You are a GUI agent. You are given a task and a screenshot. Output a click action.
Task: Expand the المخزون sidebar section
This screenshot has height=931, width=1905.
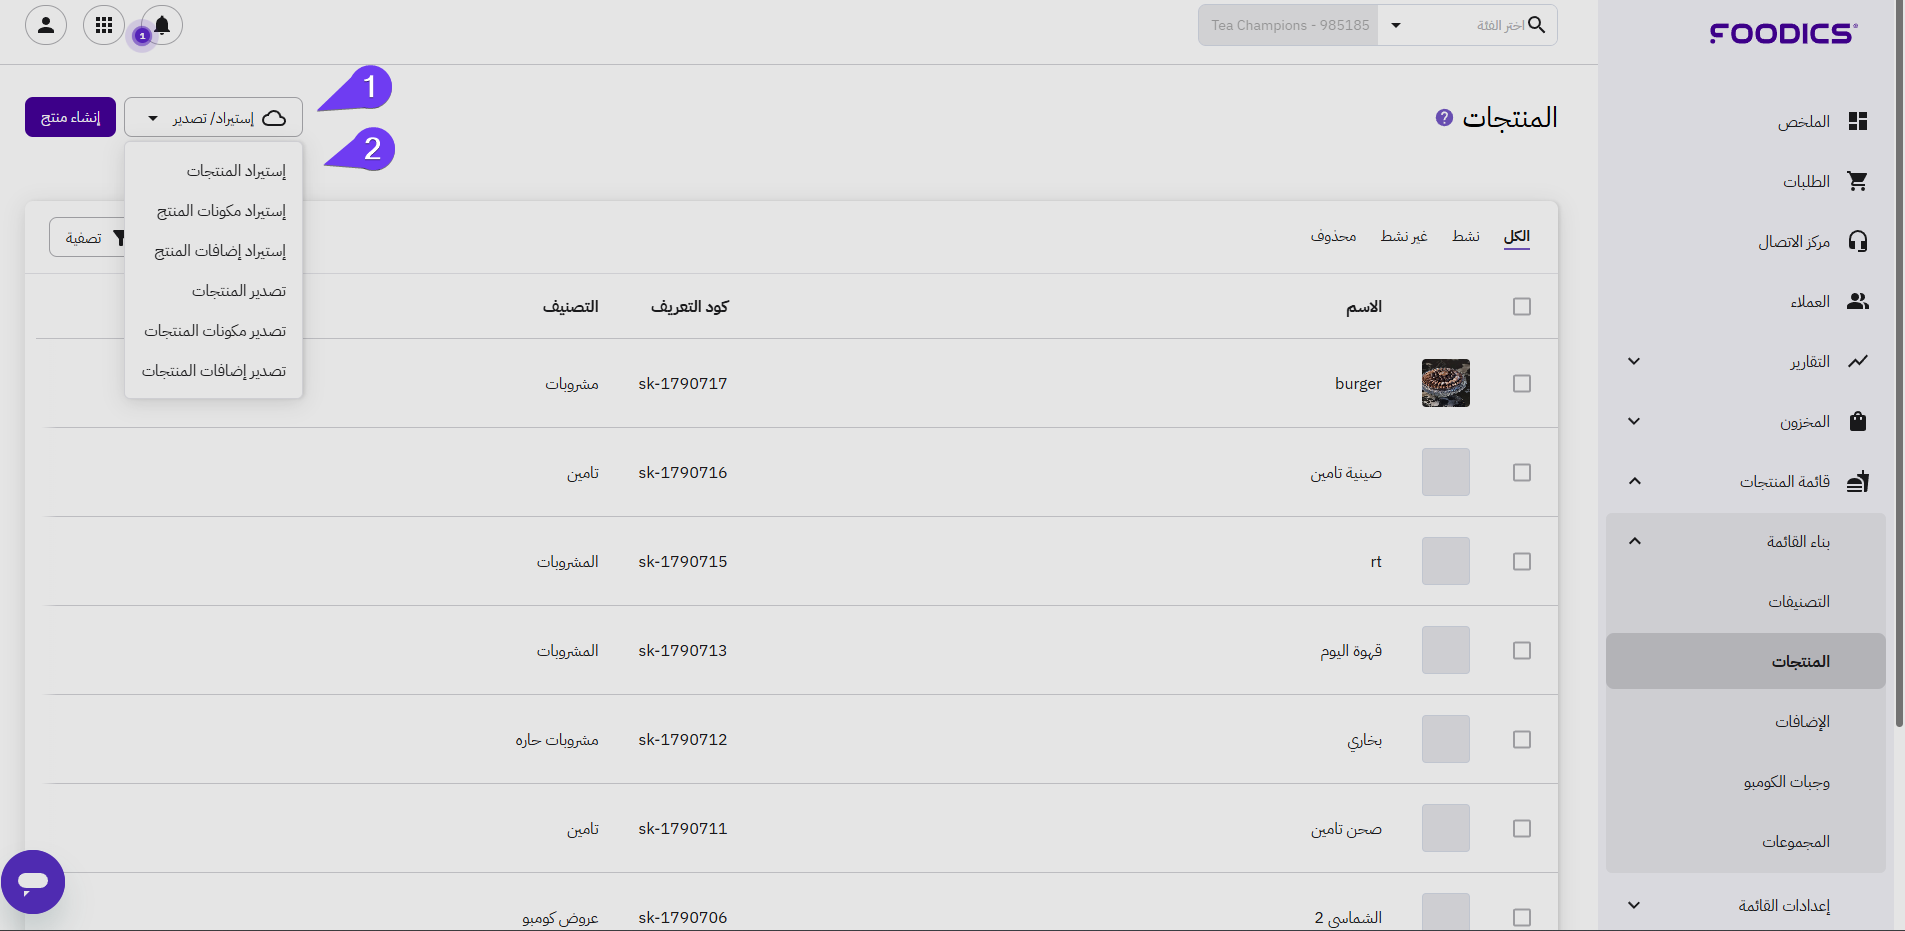click(1634, 422)
